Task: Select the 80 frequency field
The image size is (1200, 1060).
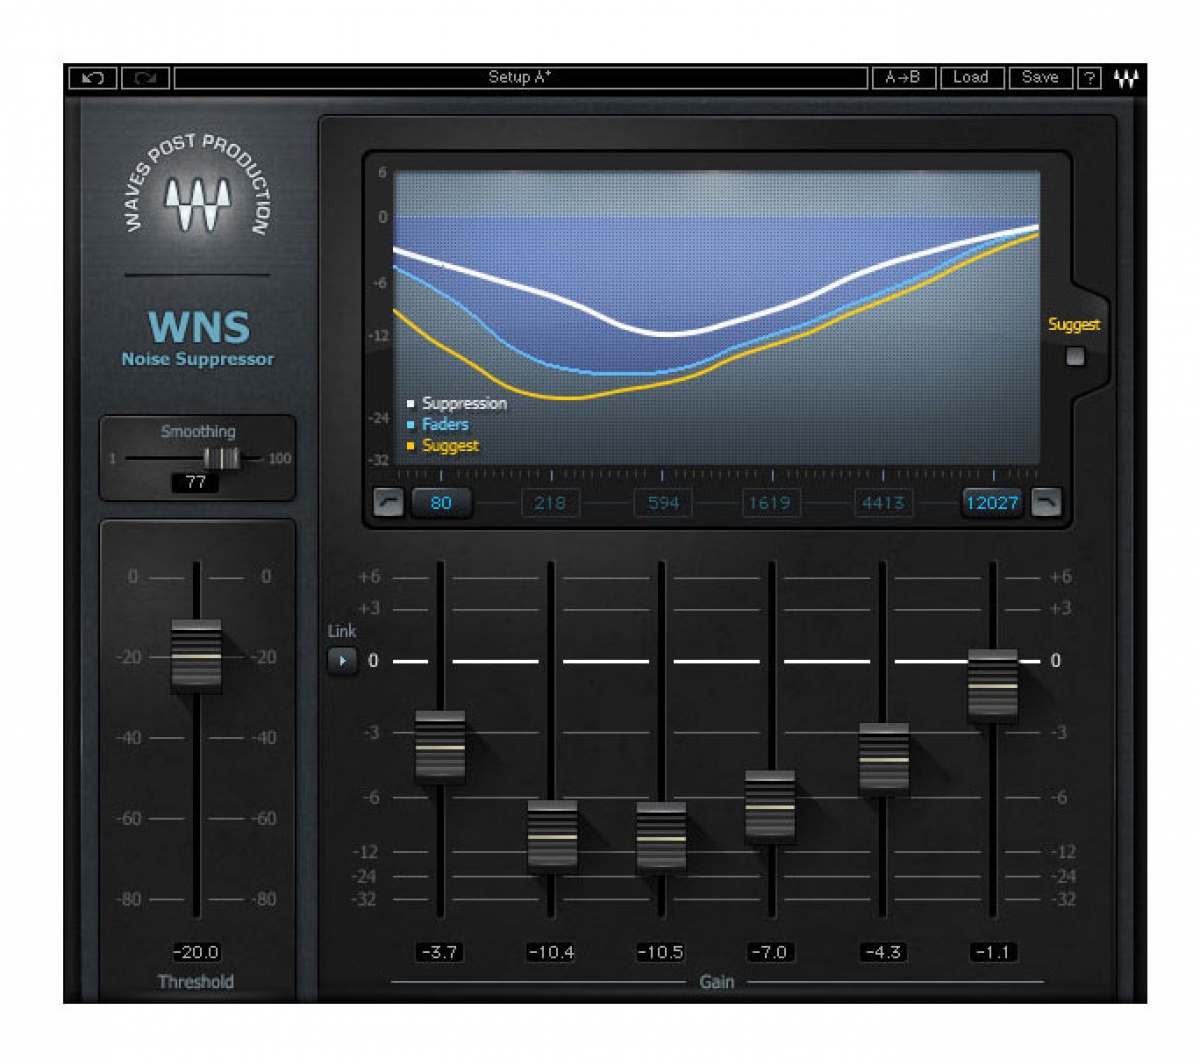Action: (x=441, y=502)
